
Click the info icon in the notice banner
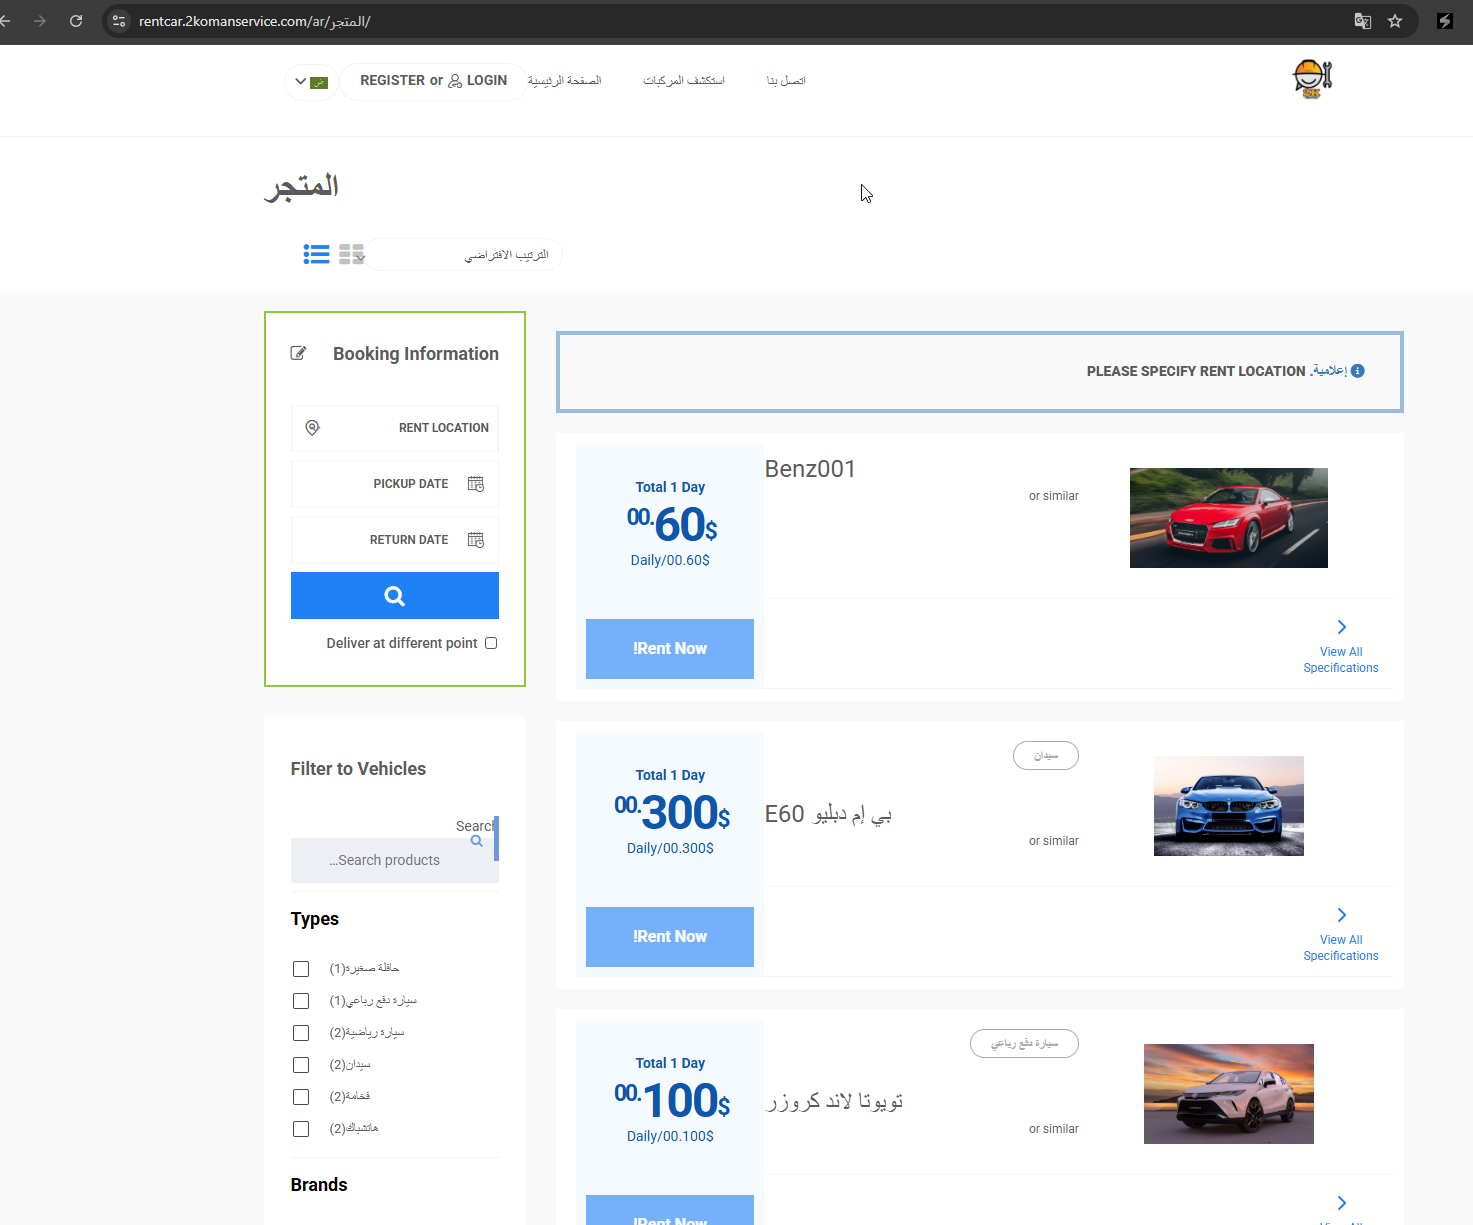[1358, 371]
